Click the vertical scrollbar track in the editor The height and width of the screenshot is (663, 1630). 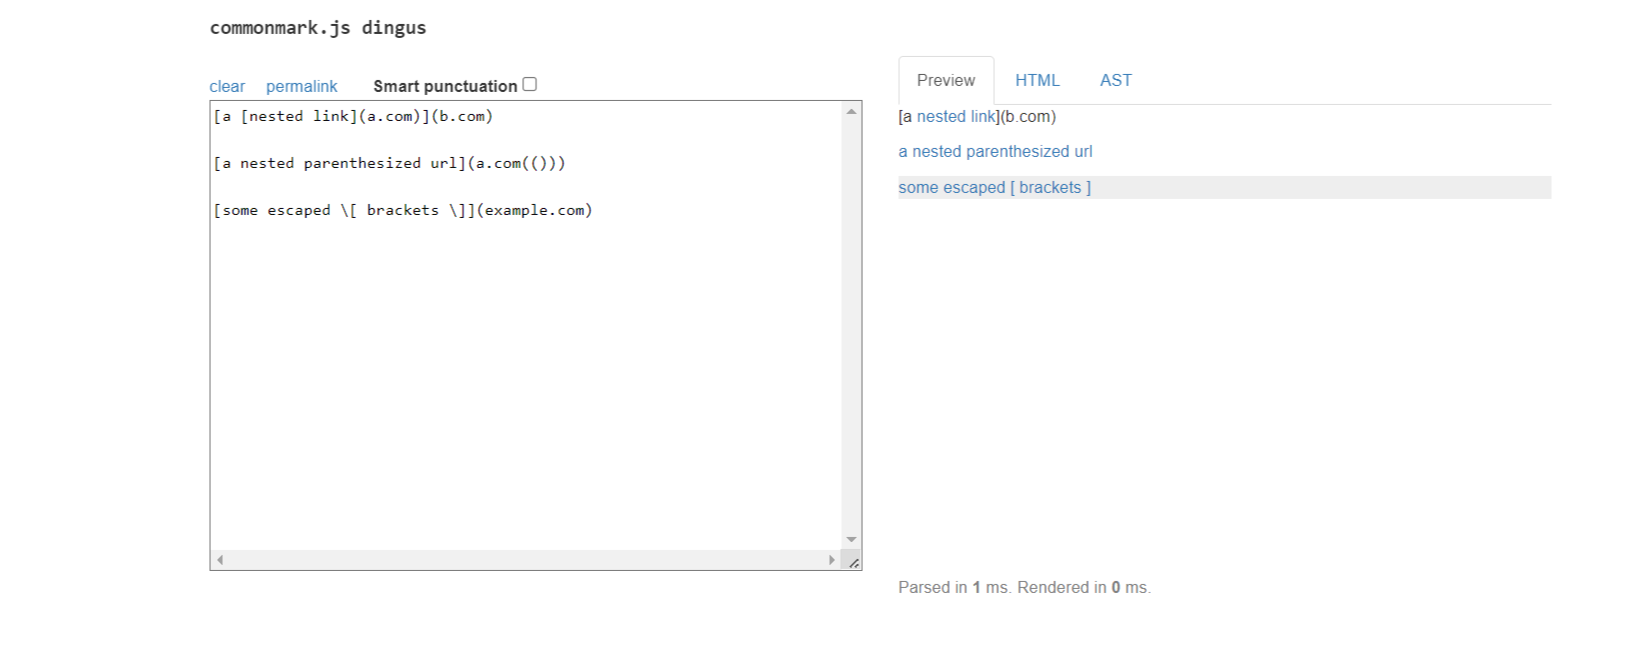pyautogui.click(x=852, y=330)
